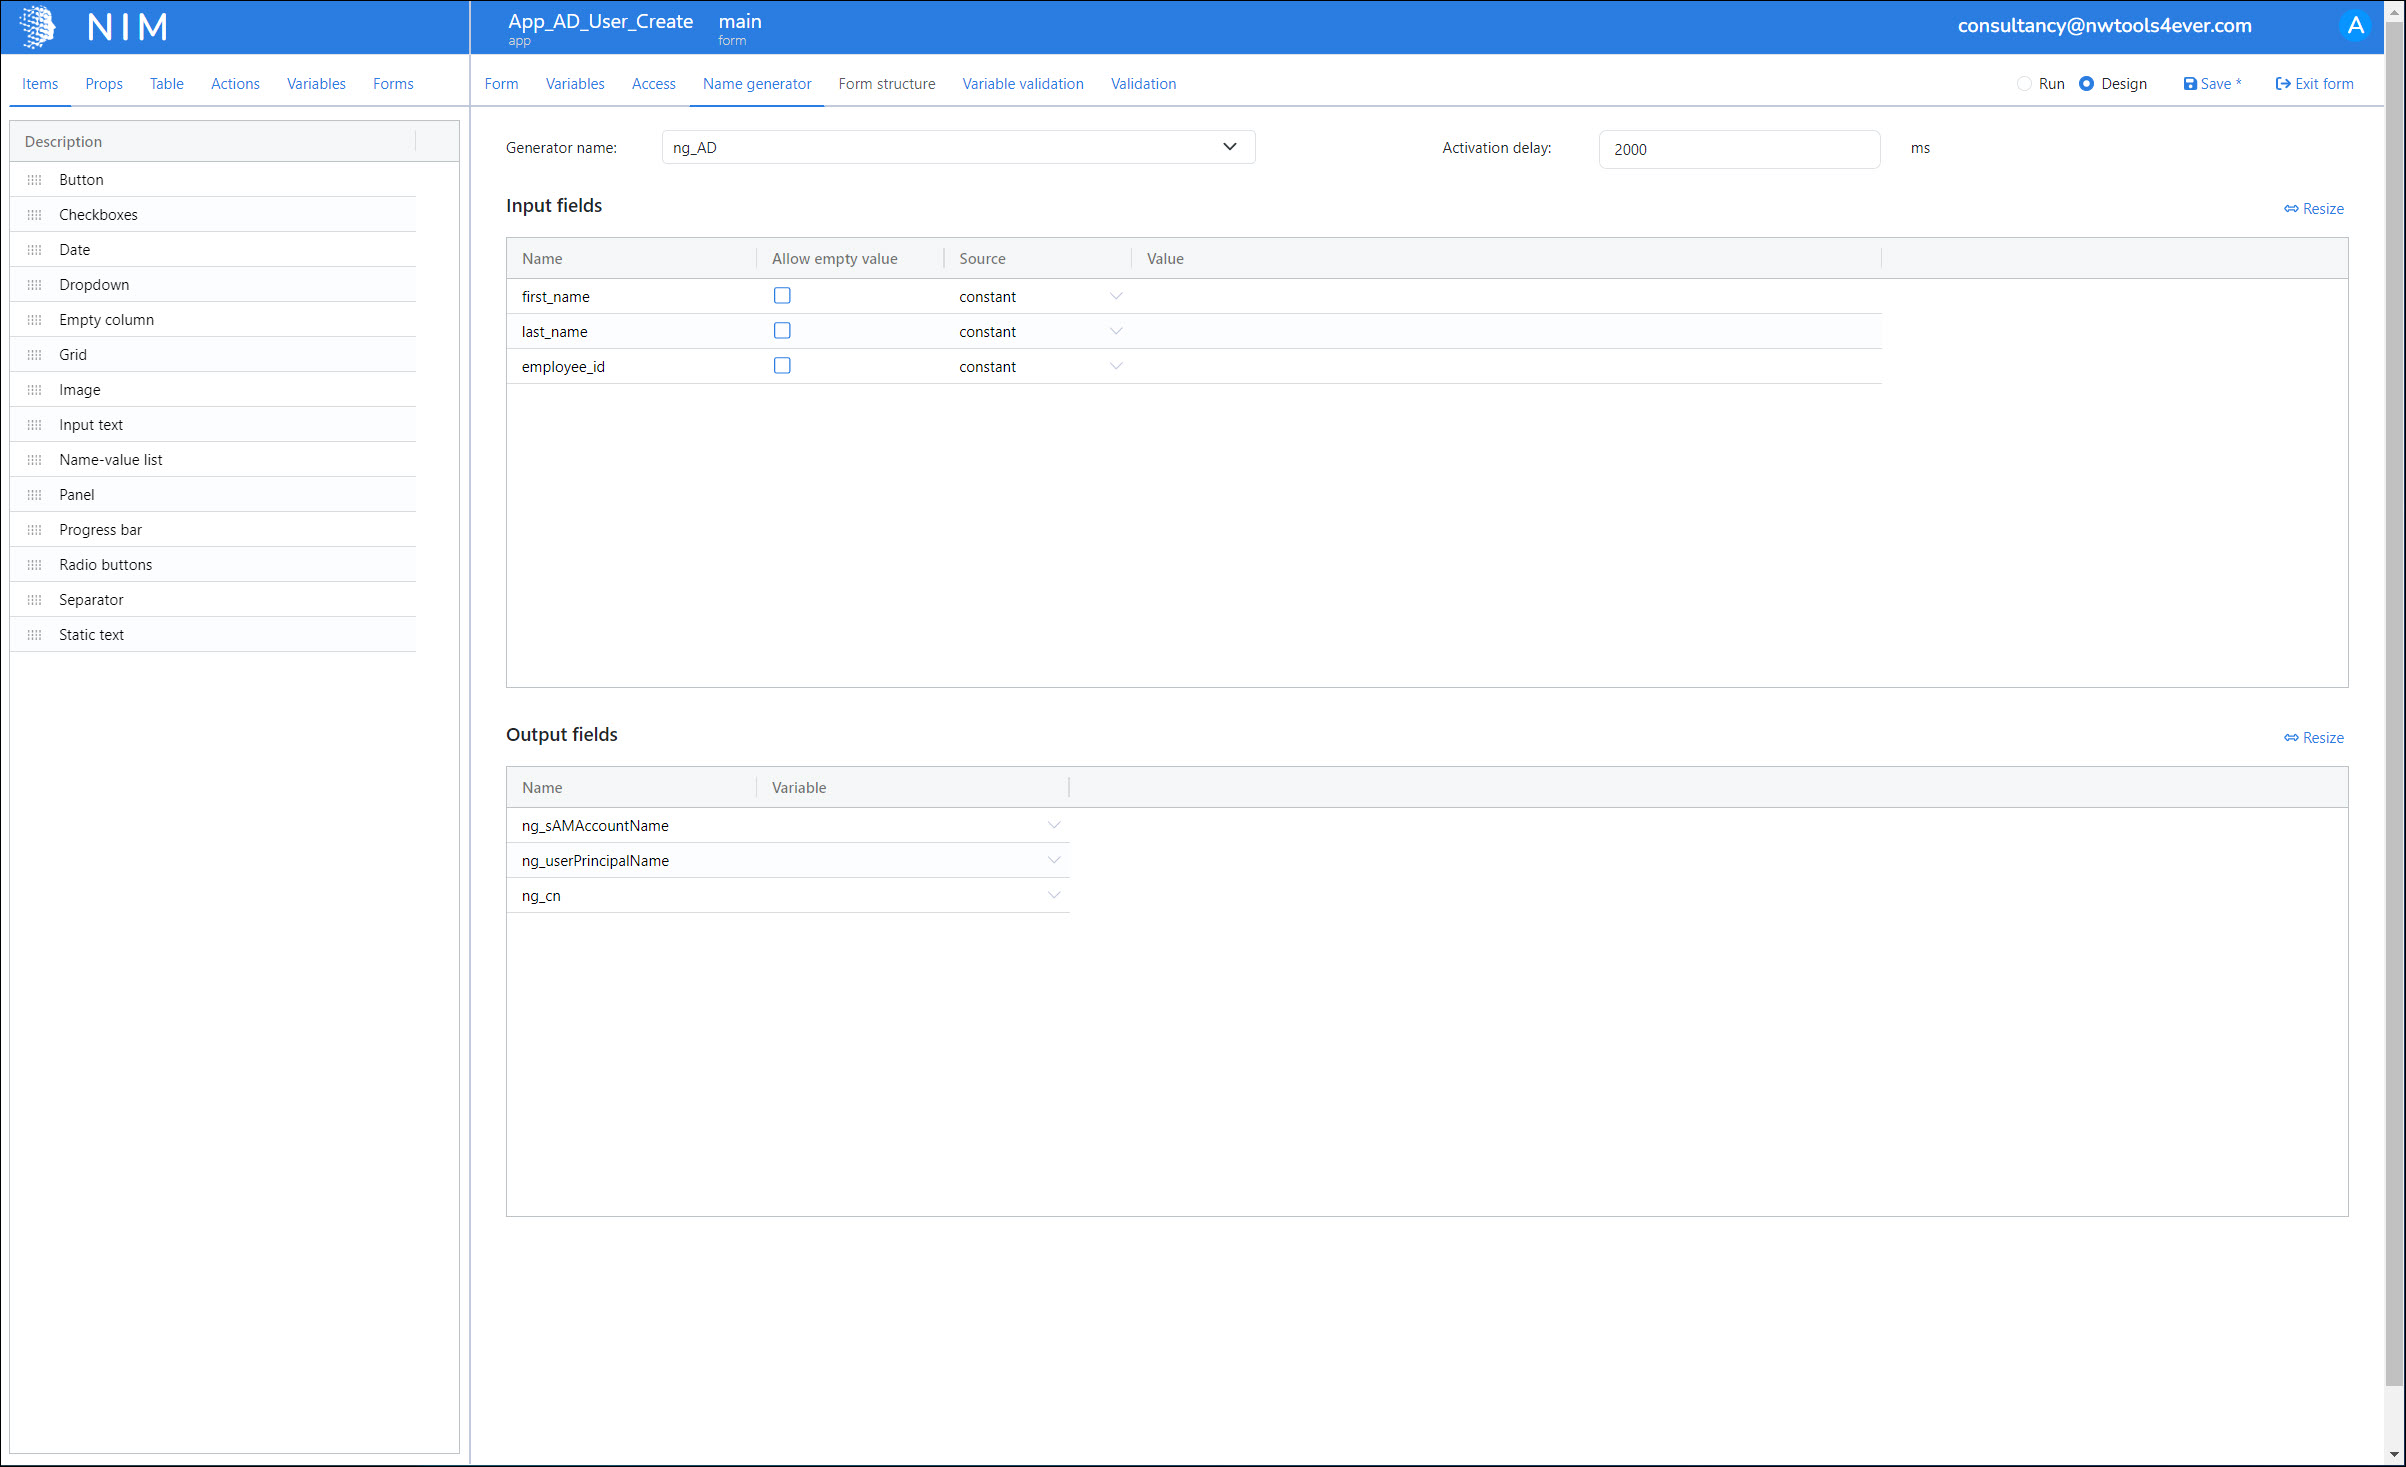This screenshot has height=1467, width=2406.
Task: Enable allow empty value for first_name
Action: coord(782,296)
